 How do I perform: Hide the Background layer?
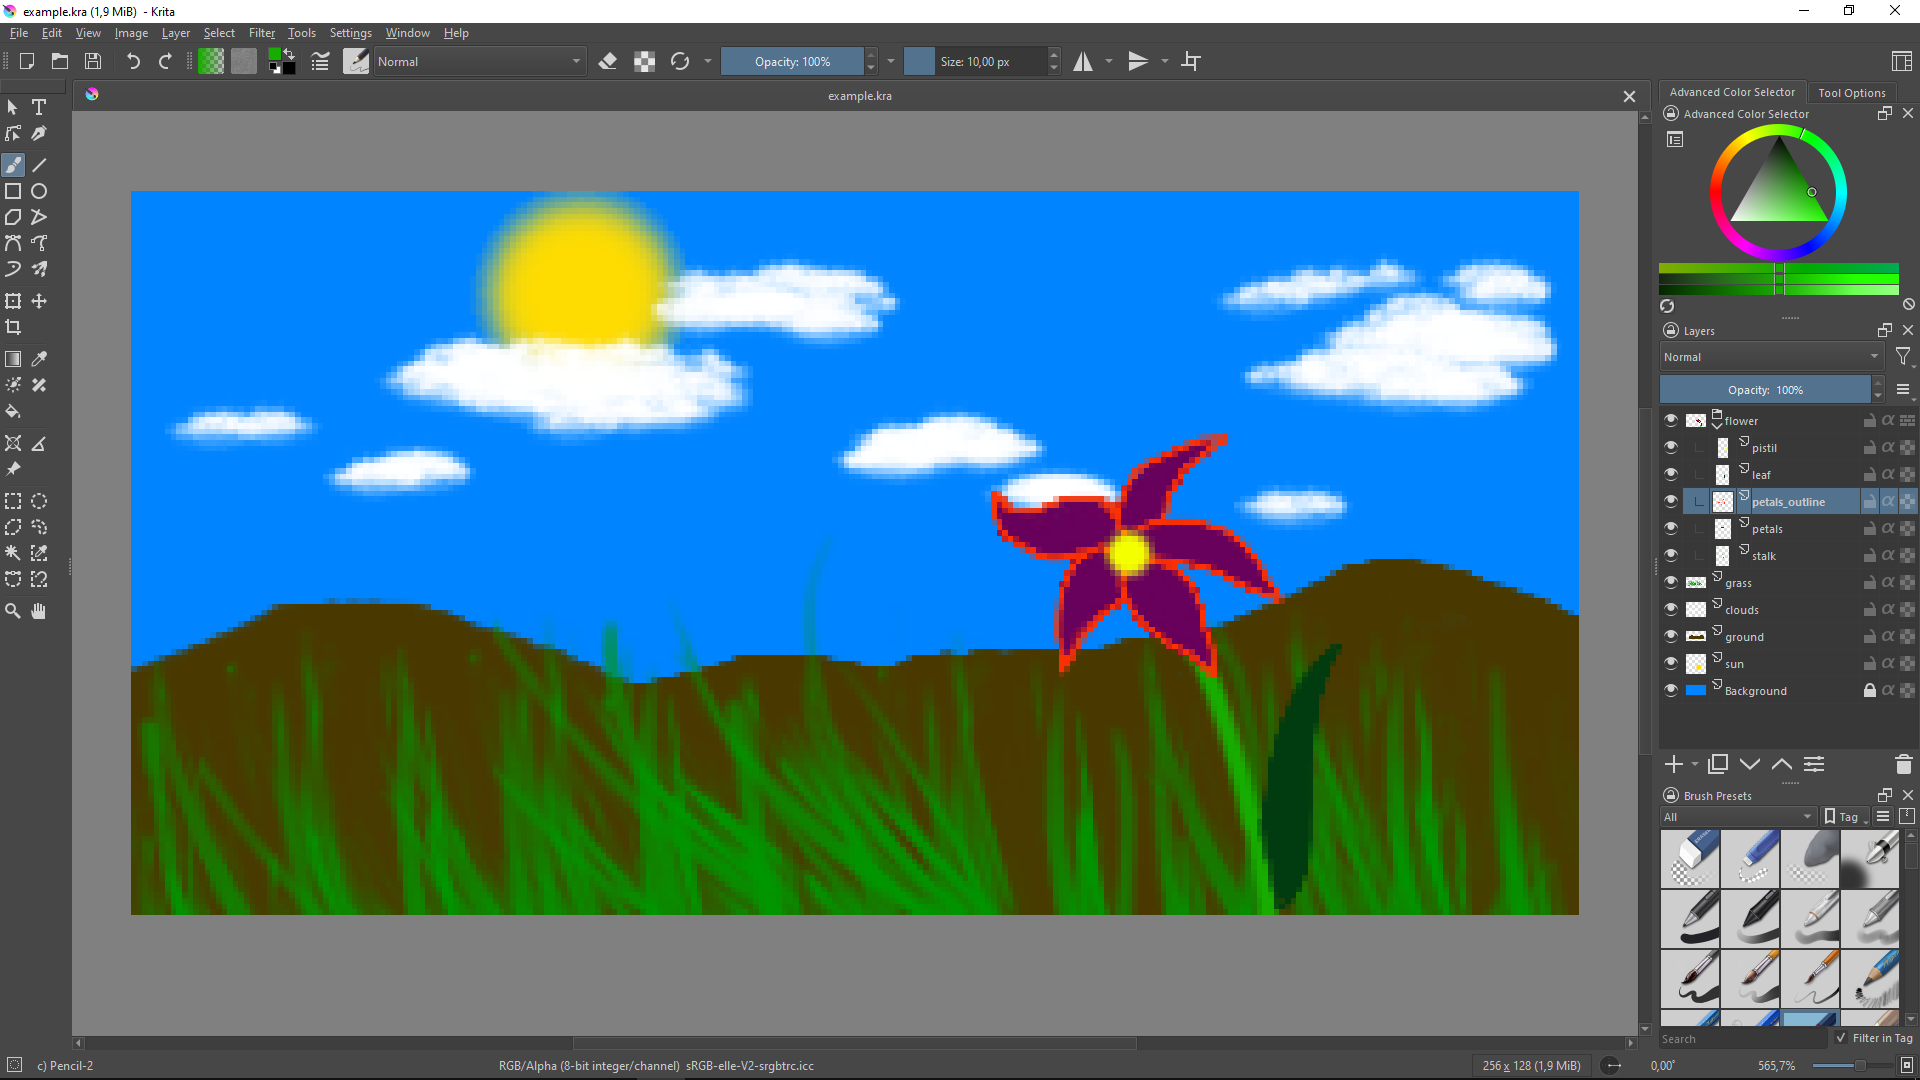pyautogui.click(x=1671, y=690)
